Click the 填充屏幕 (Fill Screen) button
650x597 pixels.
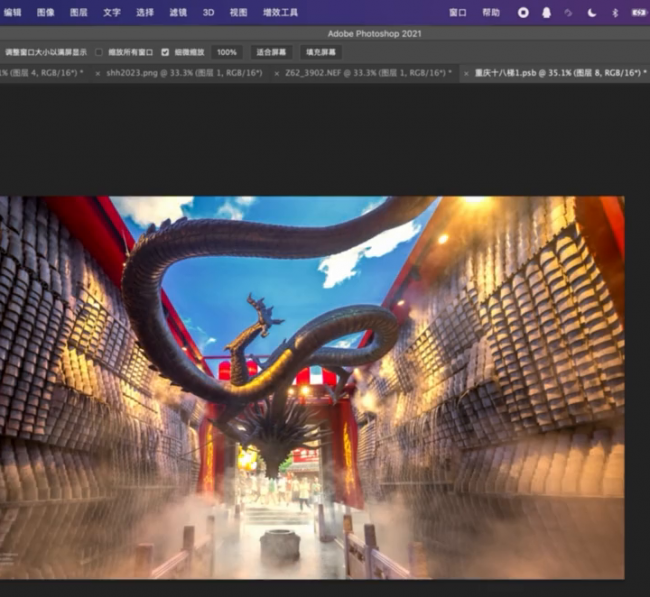tap(321, 52)
